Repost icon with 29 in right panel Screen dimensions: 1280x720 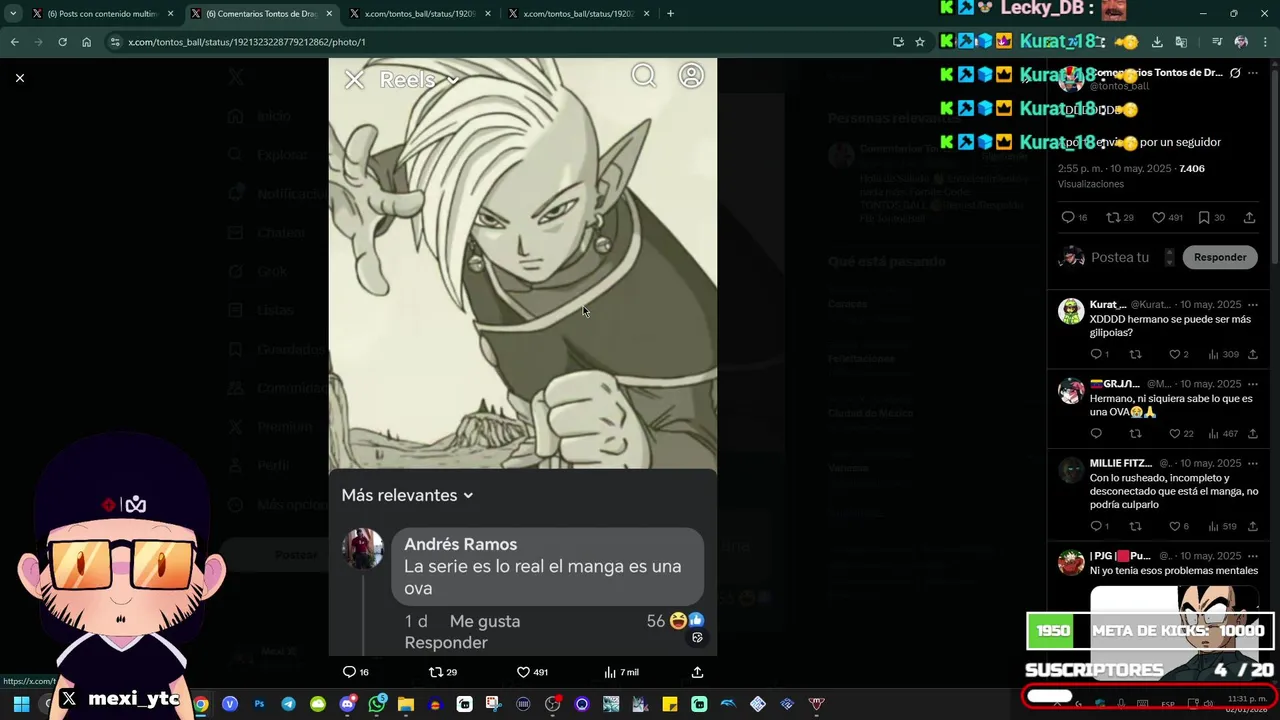pos(1120,218)
